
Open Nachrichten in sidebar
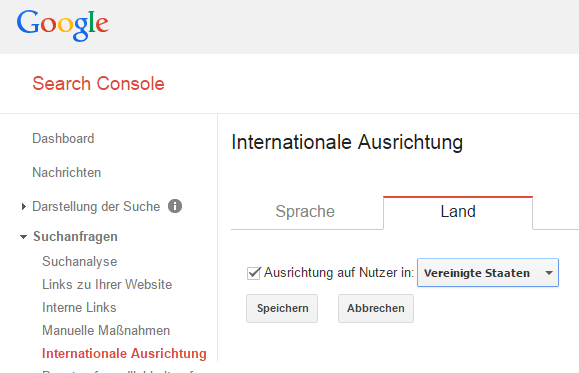[66, 172]
